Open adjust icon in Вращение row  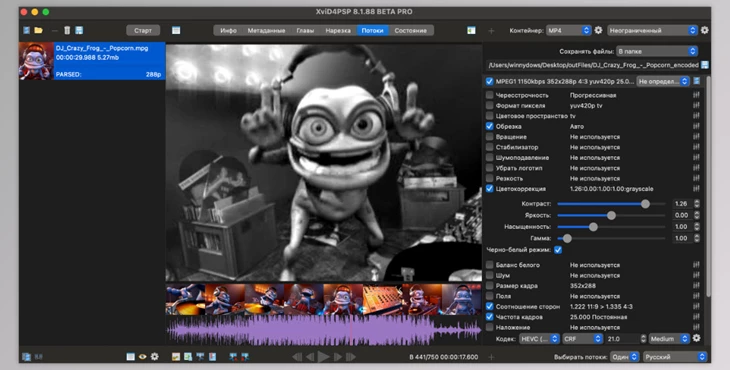[696, 137]
